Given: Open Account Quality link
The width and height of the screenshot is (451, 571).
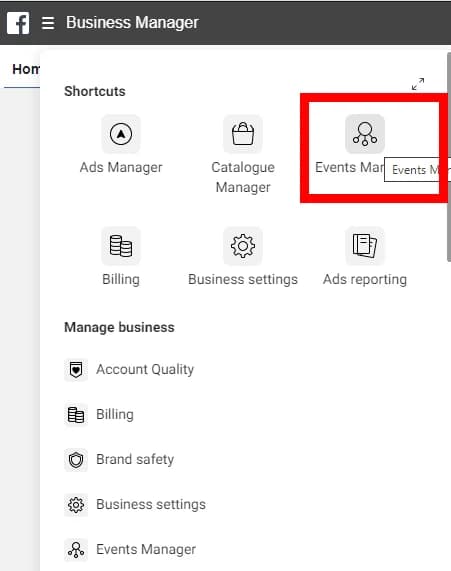Looking at the screenshot, I should [145, 369].
